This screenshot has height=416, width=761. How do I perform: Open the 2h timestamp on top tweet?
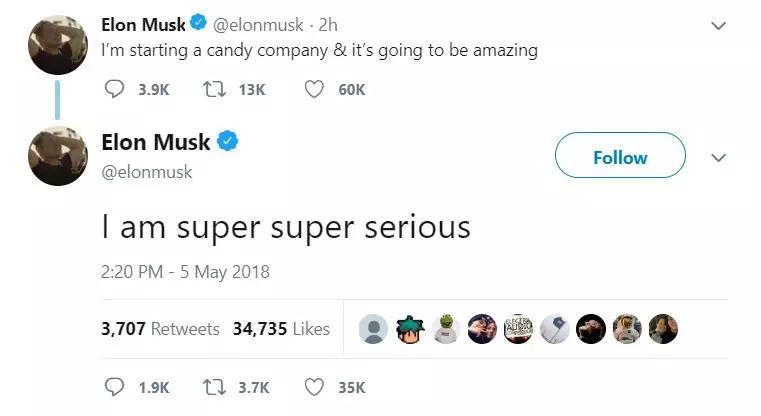point(328,25)
